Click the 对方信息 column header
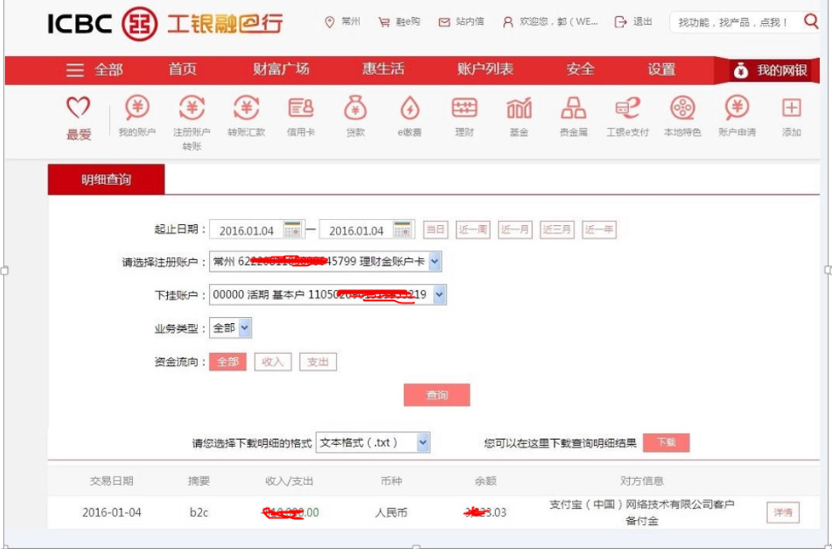This screenshot has width=832, height=549. (x=642, y=481)
